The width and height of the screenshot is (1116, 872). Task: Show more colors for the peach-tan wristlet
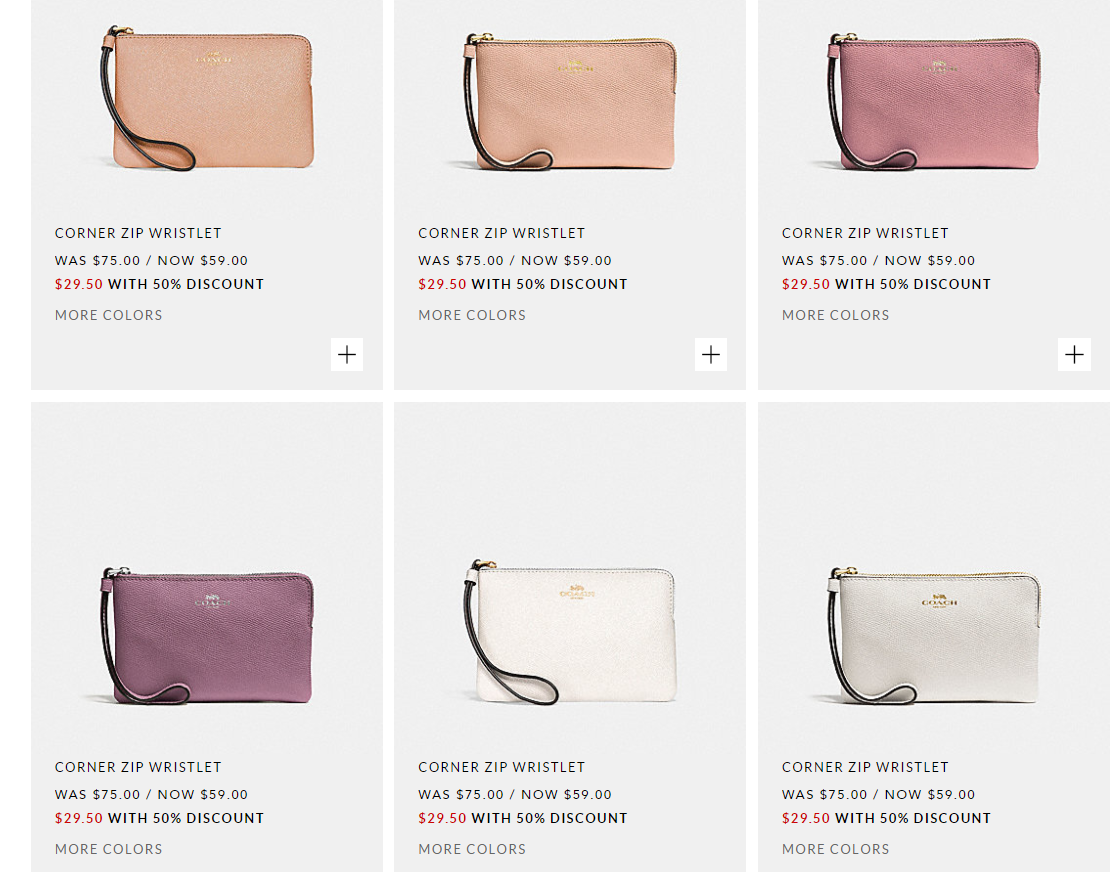(x=108, y=315)
